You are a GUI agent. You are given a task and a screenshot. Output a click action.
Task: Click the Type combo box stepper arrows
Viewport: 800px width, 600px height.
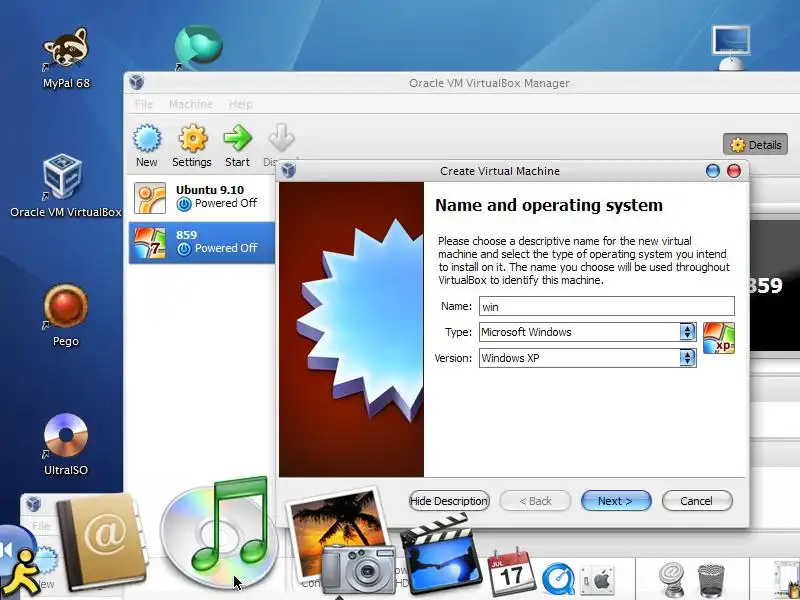pos(687,332)
